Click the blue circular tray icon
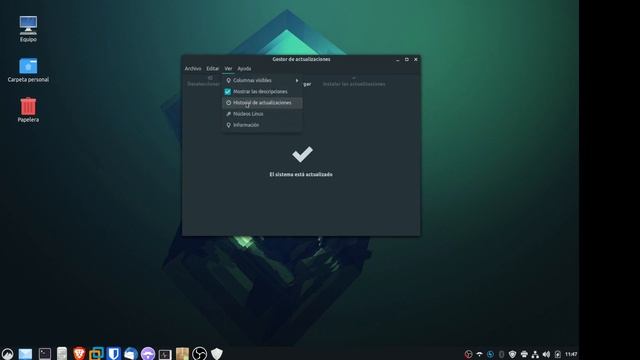Viewport: 640px width, 360px height. [490, 354]
